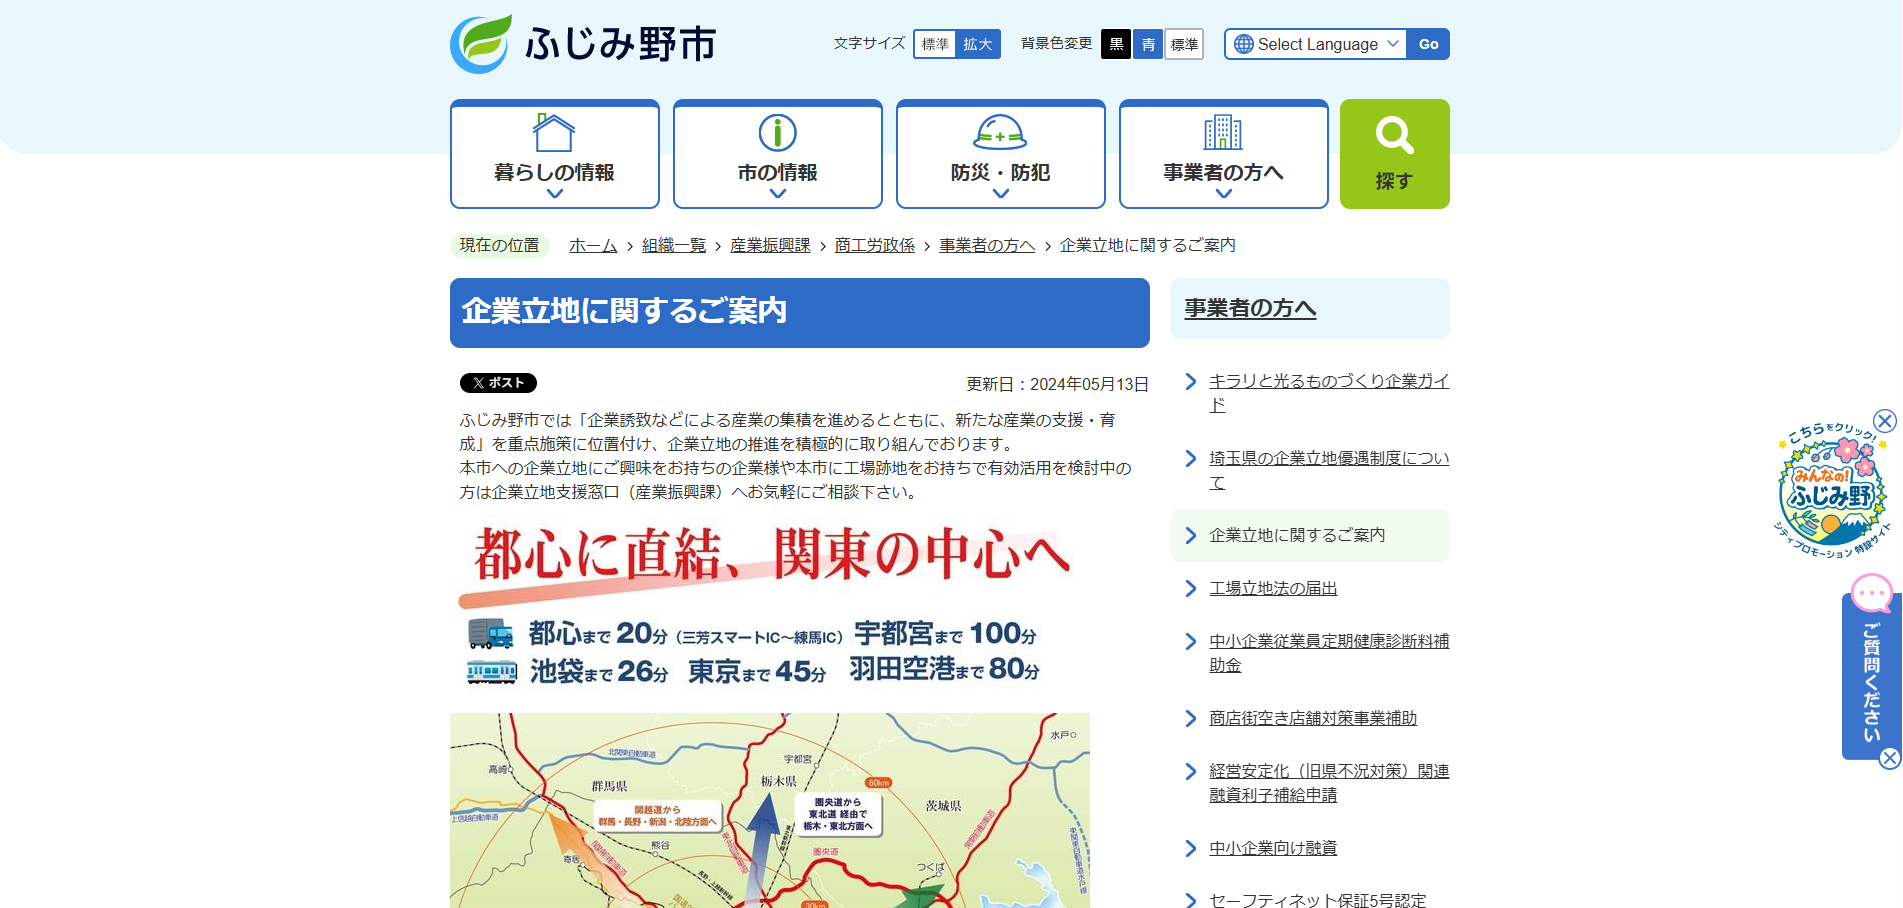1903x908 pixels.
Task: Close the みんなのふじみ野 promotion badge
Action: point(1885,420)
